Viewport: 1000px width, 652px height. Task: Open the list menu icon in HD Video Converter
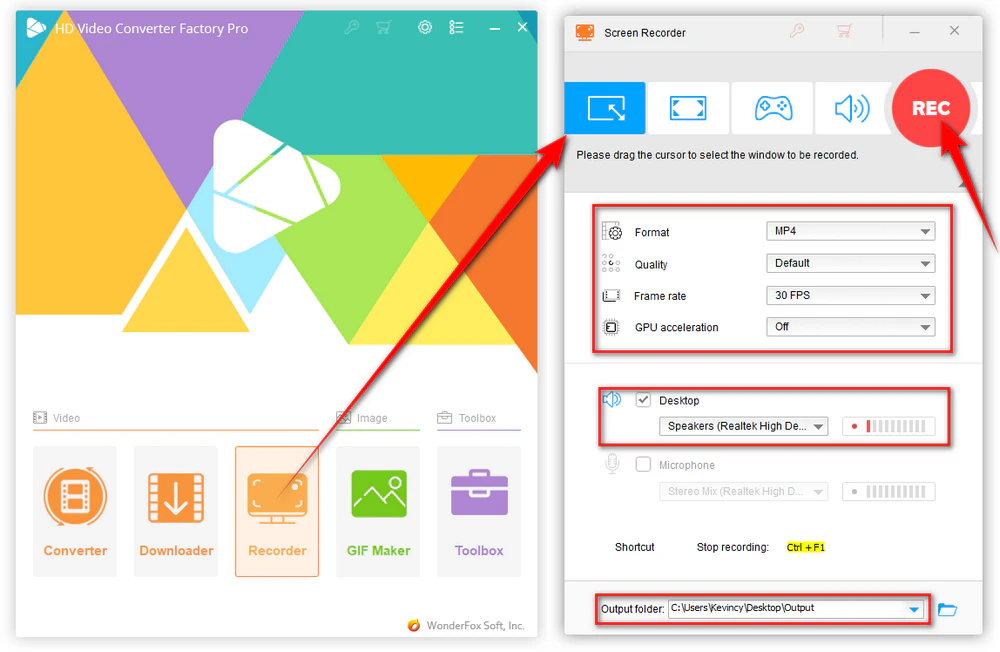click(456, 27)
